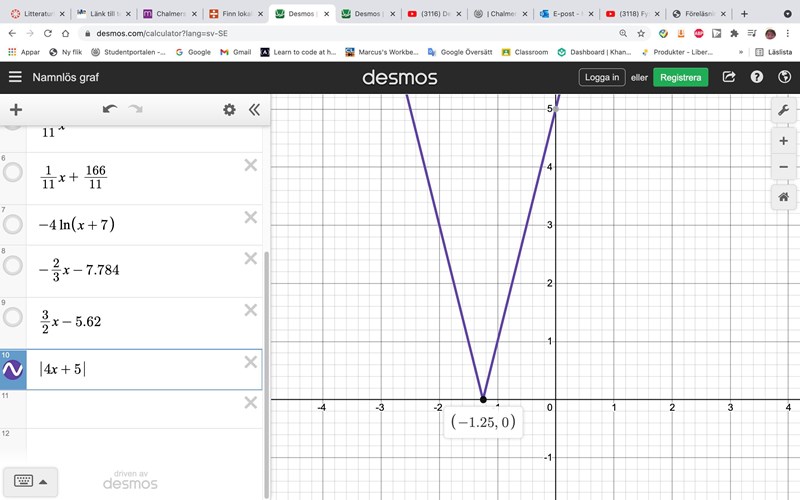
Task: Click the add expression plus icon
Action: coord(15,110)
